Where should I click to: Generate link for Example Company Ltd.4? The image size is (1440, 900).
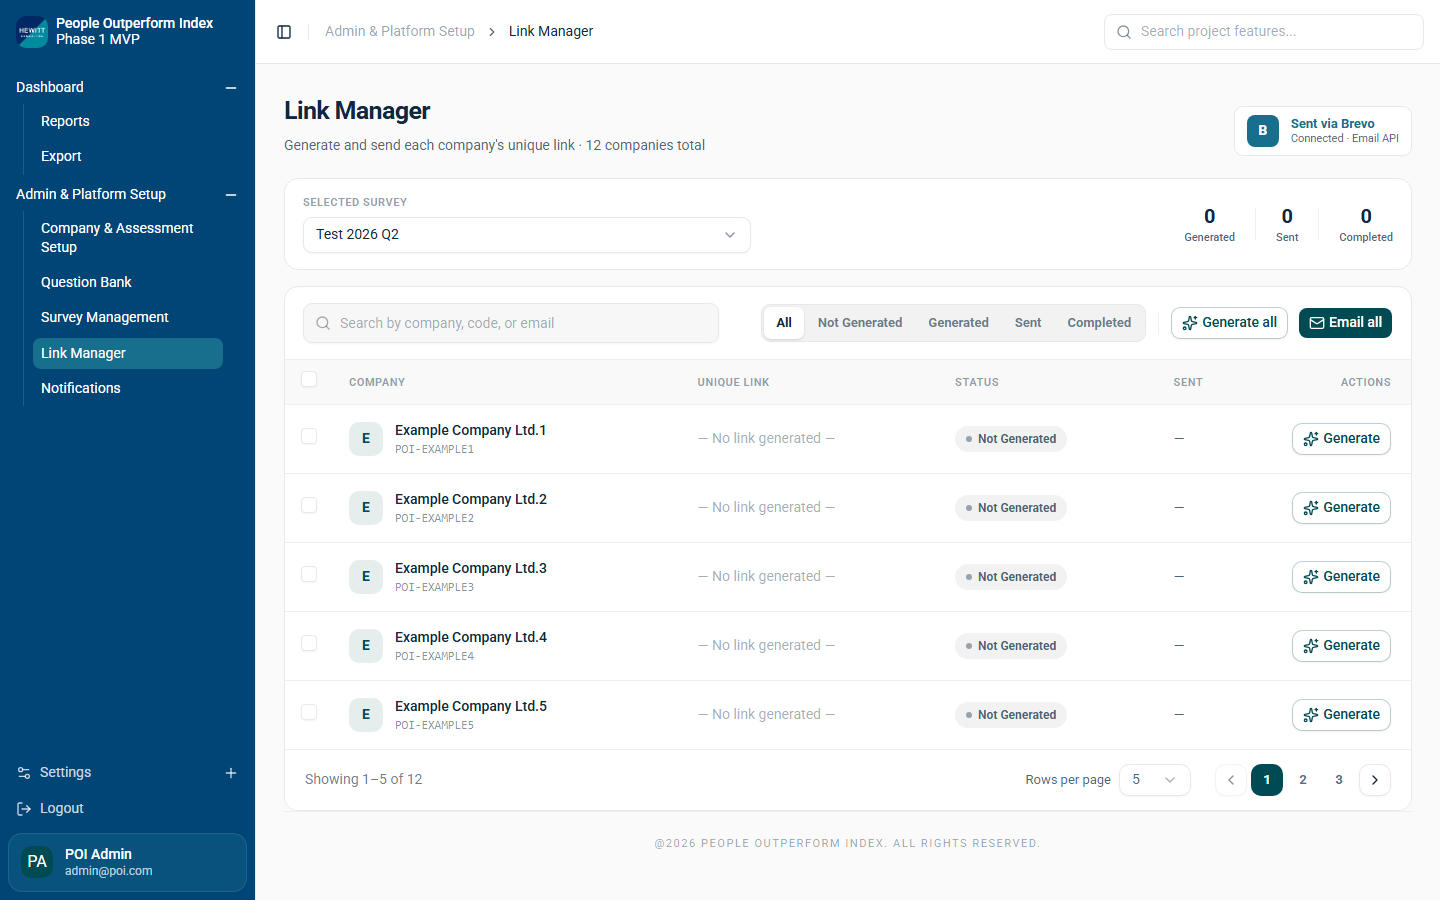(x=1341, y=646)
